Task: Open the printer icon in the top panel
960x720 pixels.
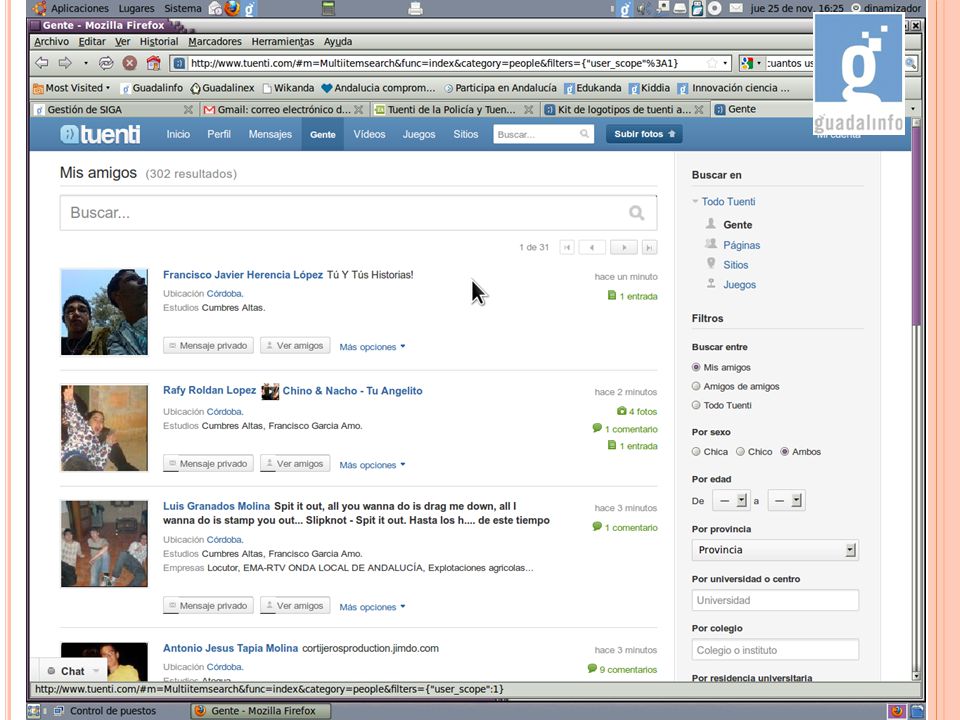Action: click(x=415, y=8)
